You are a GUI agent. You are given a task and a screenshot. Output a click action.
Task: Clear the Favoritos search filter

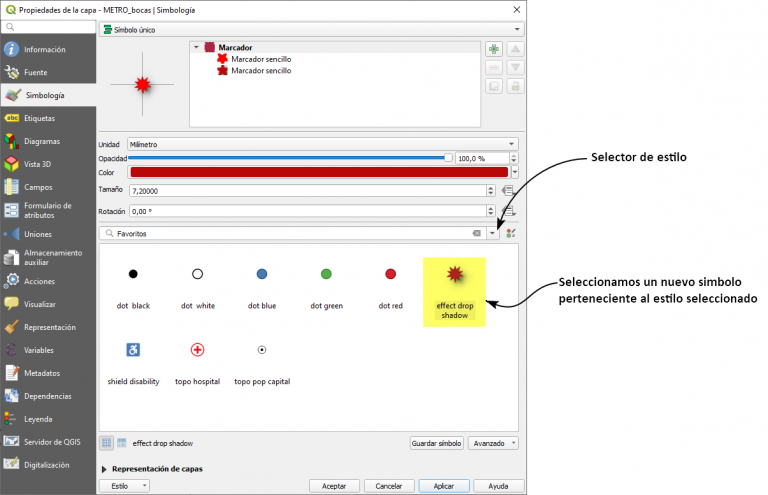477,233
